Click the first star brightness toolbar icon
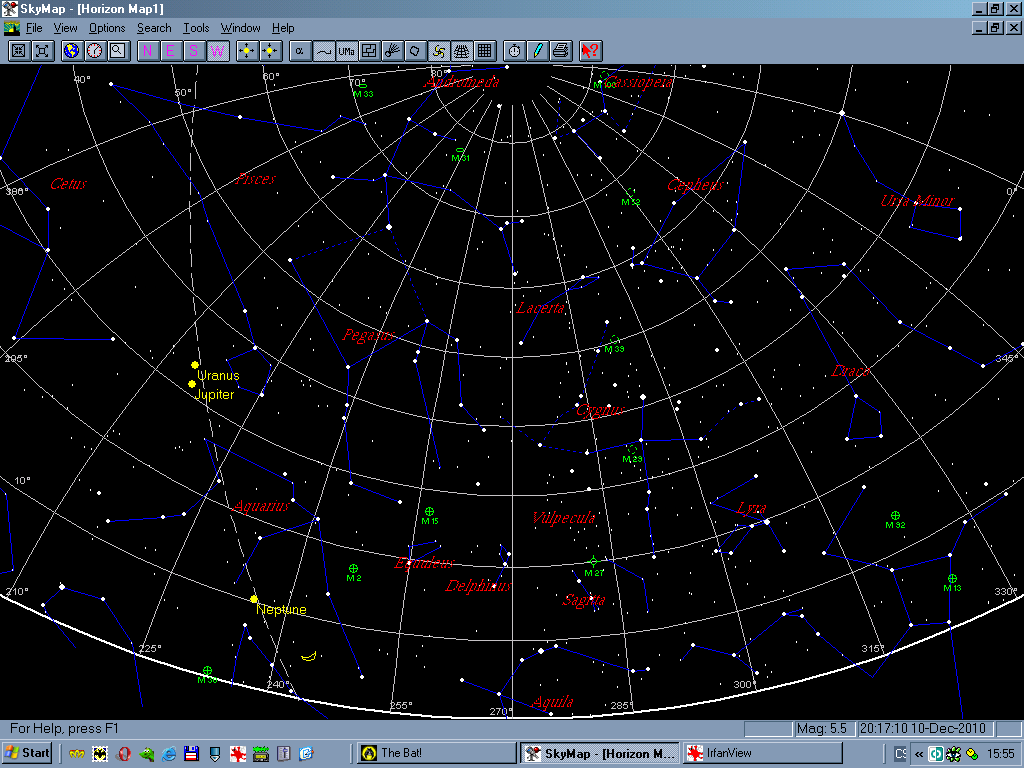This screenshot has height=768, width=1024. click(247, 51)
